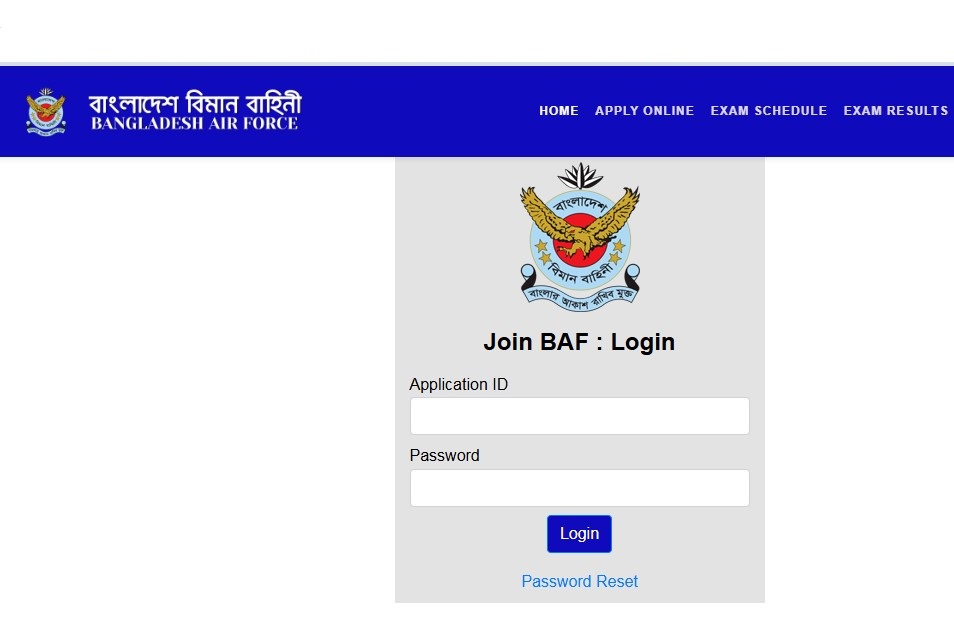This screenshot has width=954, height=632.
Task: Submit with the blue Login button
Action: (579, 534)
